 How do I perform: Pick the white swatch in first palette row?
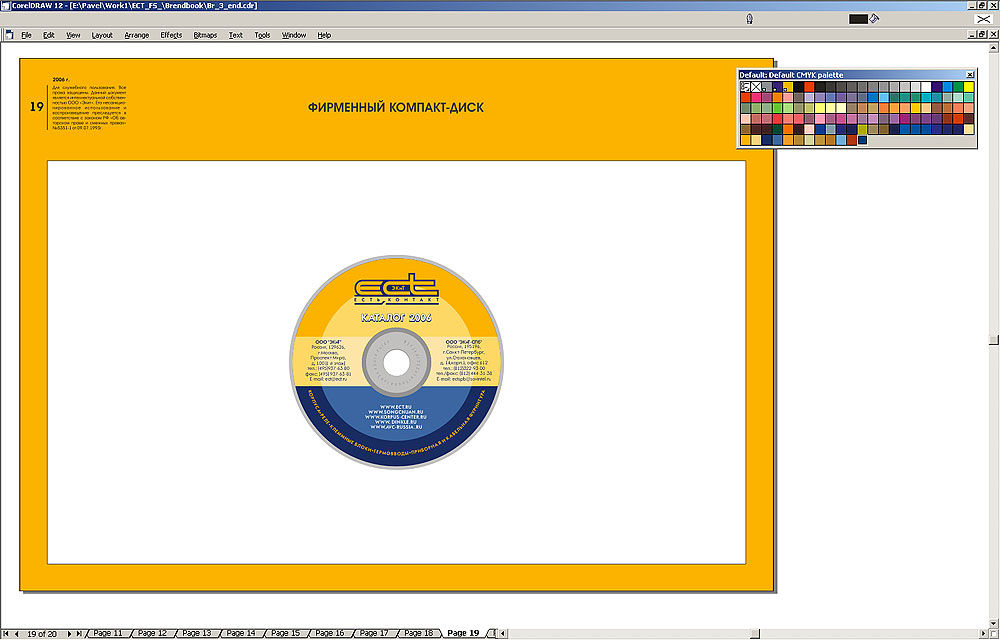(x=926, y=87)
